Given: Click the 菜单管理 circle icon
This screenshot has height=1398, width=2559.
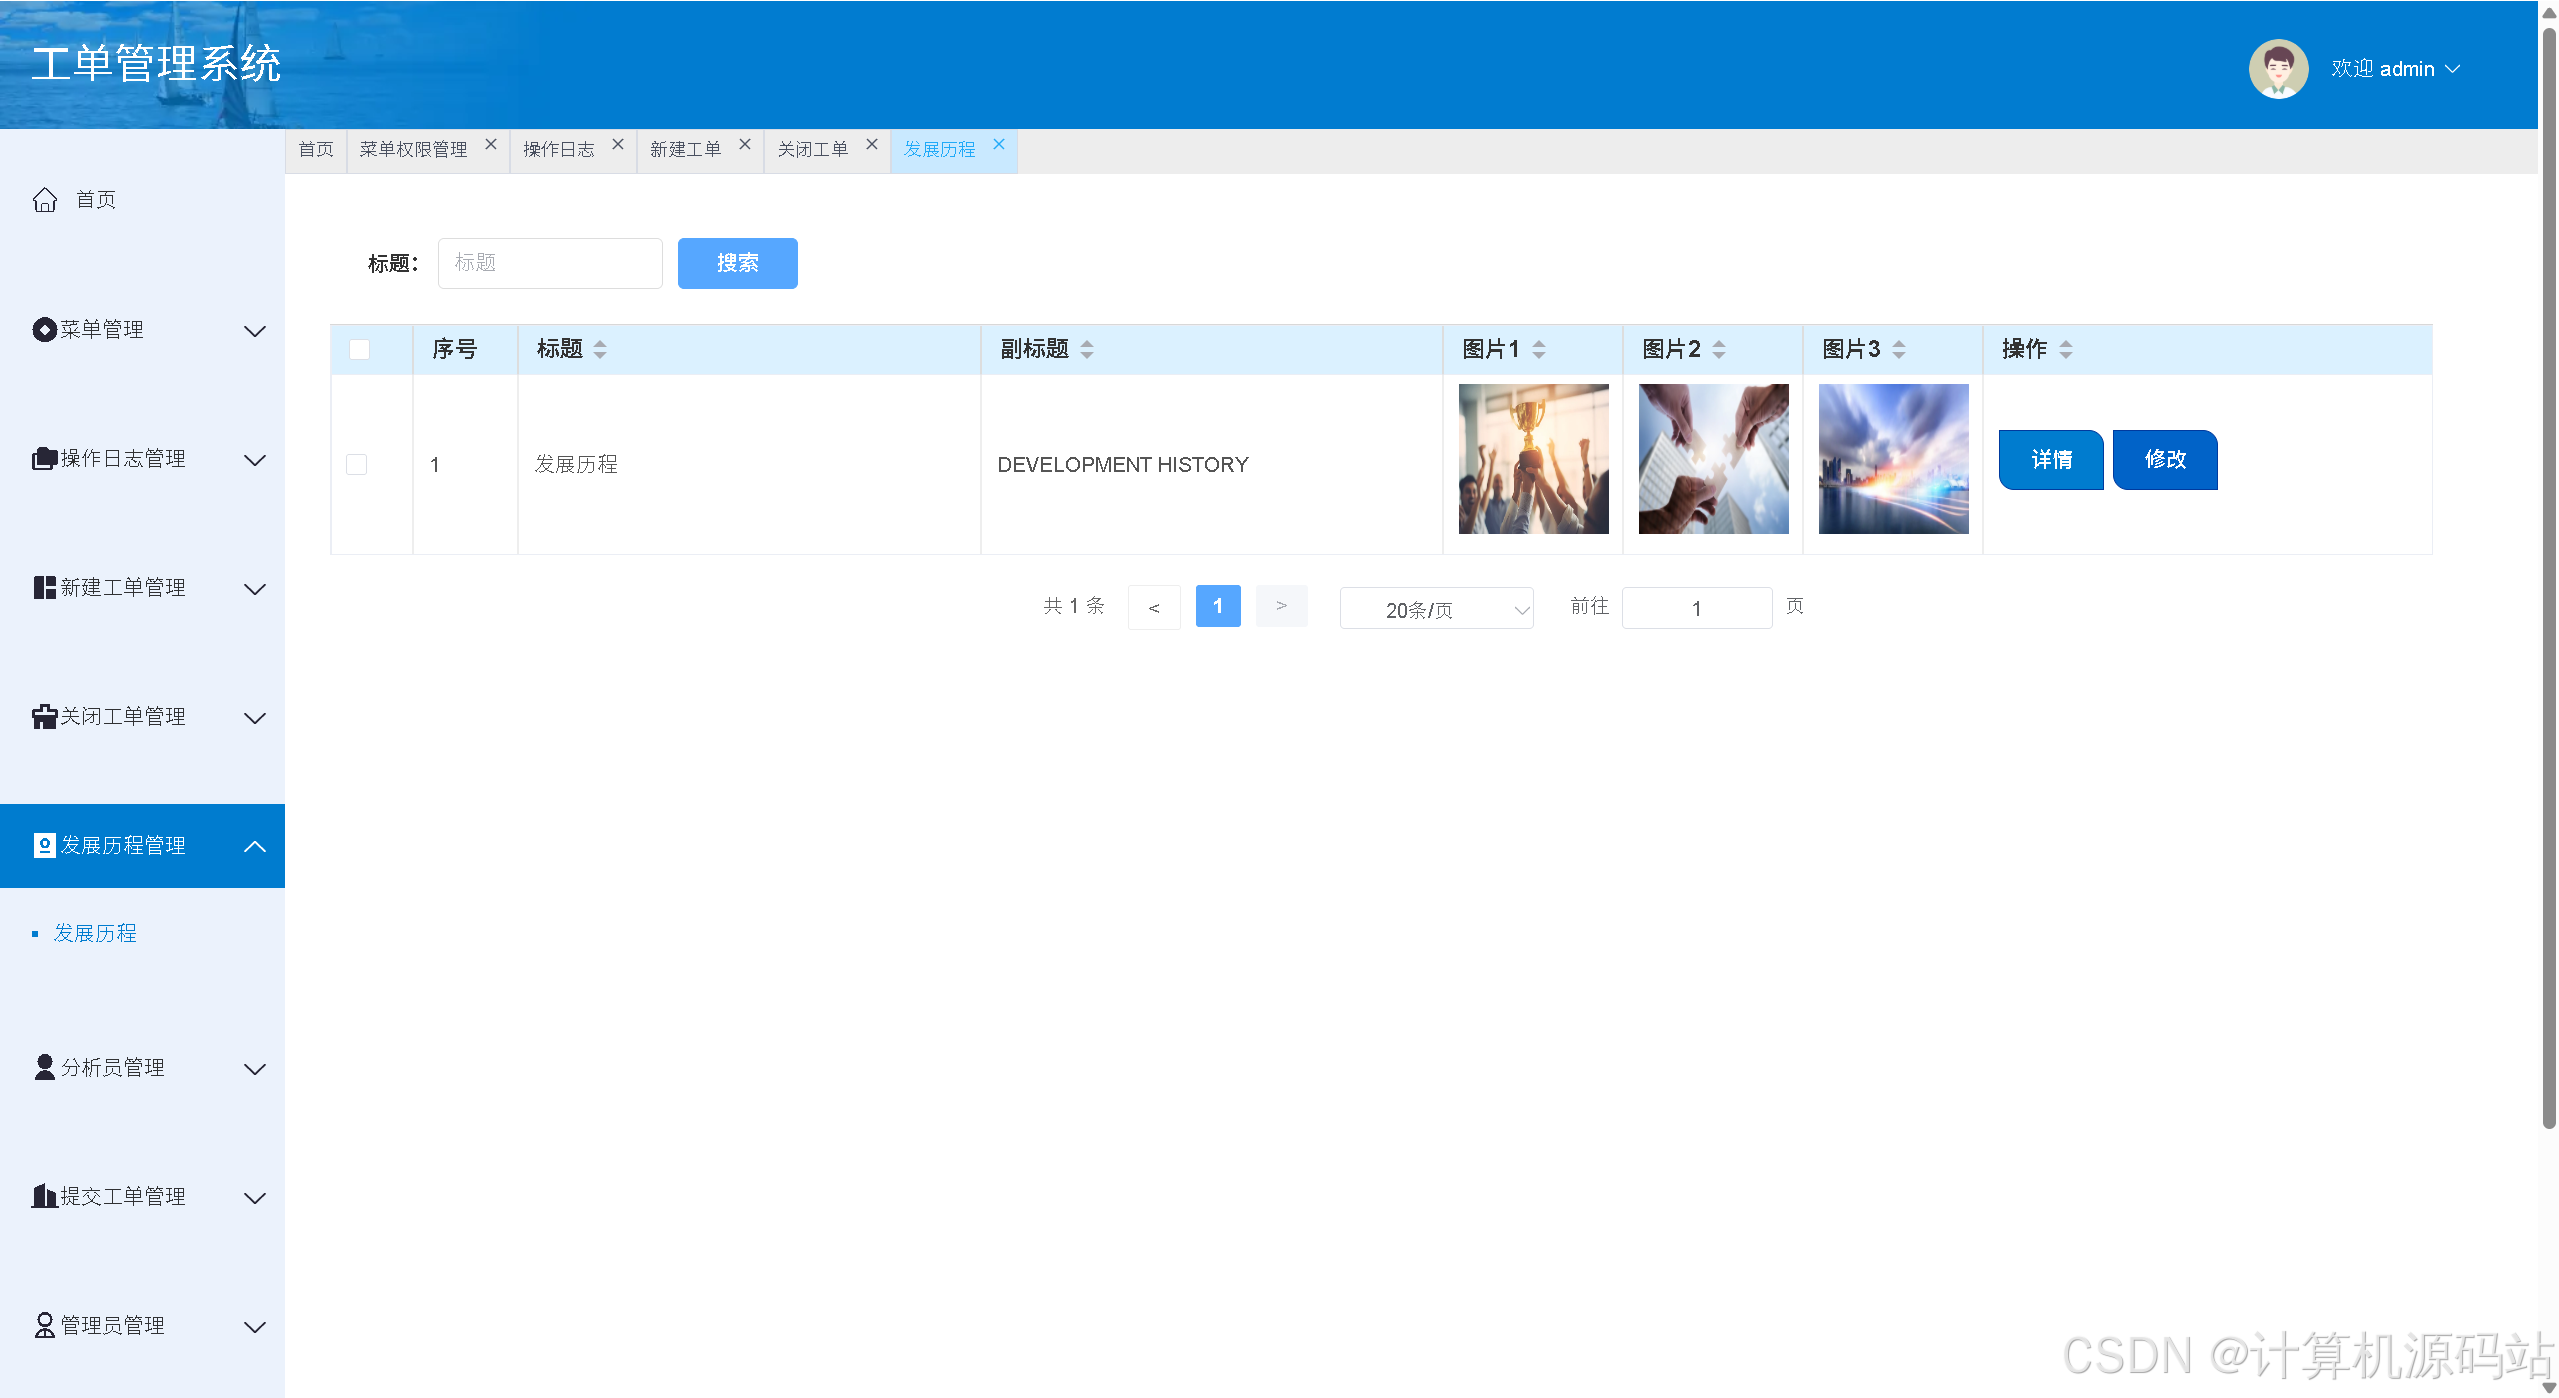Looking at the screenshot, I should tap(44, 330).
